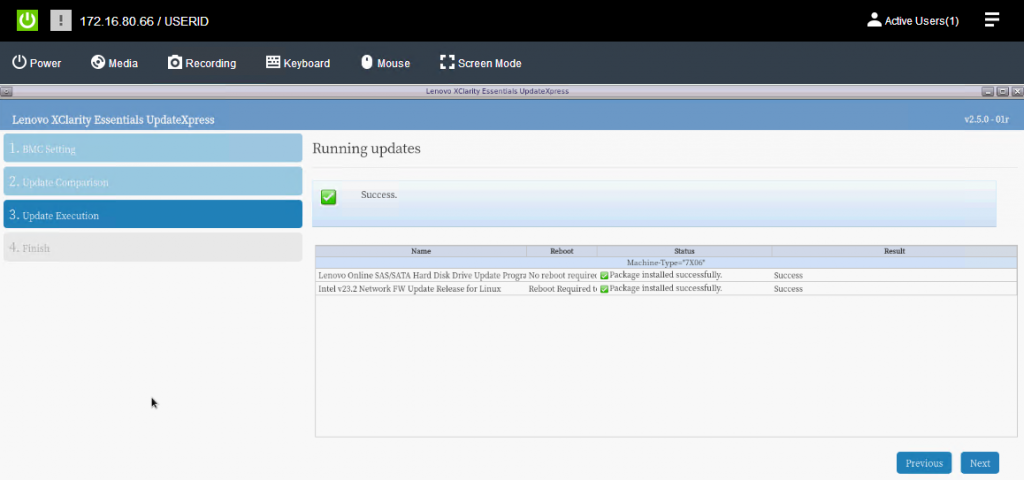Screen dimensions: 1024x480
Task: Select Machine-Type="7X06" row
Action: coord(666,262)
